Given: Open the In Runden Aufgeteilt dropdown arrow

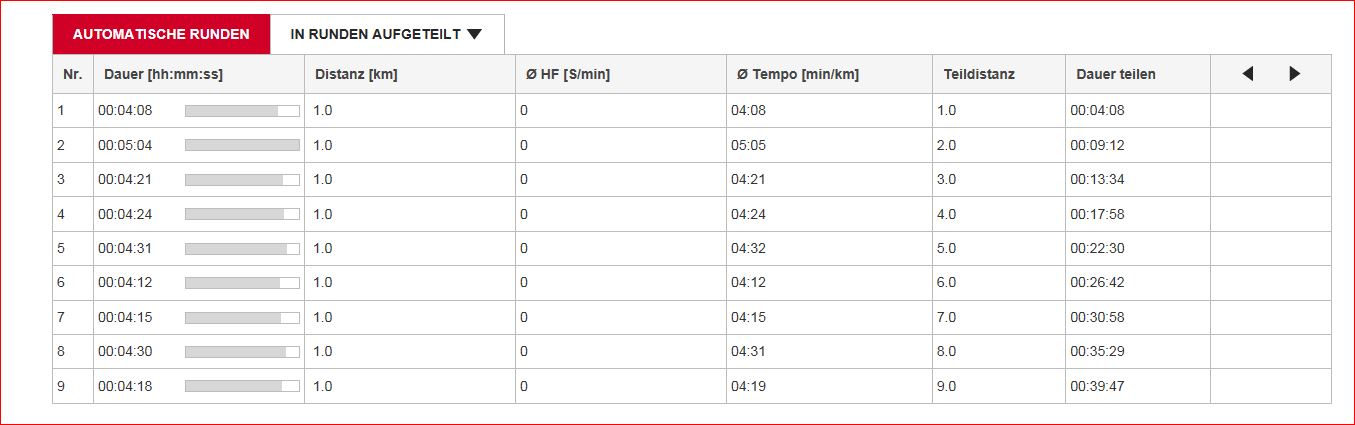Looking at the screenshot, I should tap(474, 34).
